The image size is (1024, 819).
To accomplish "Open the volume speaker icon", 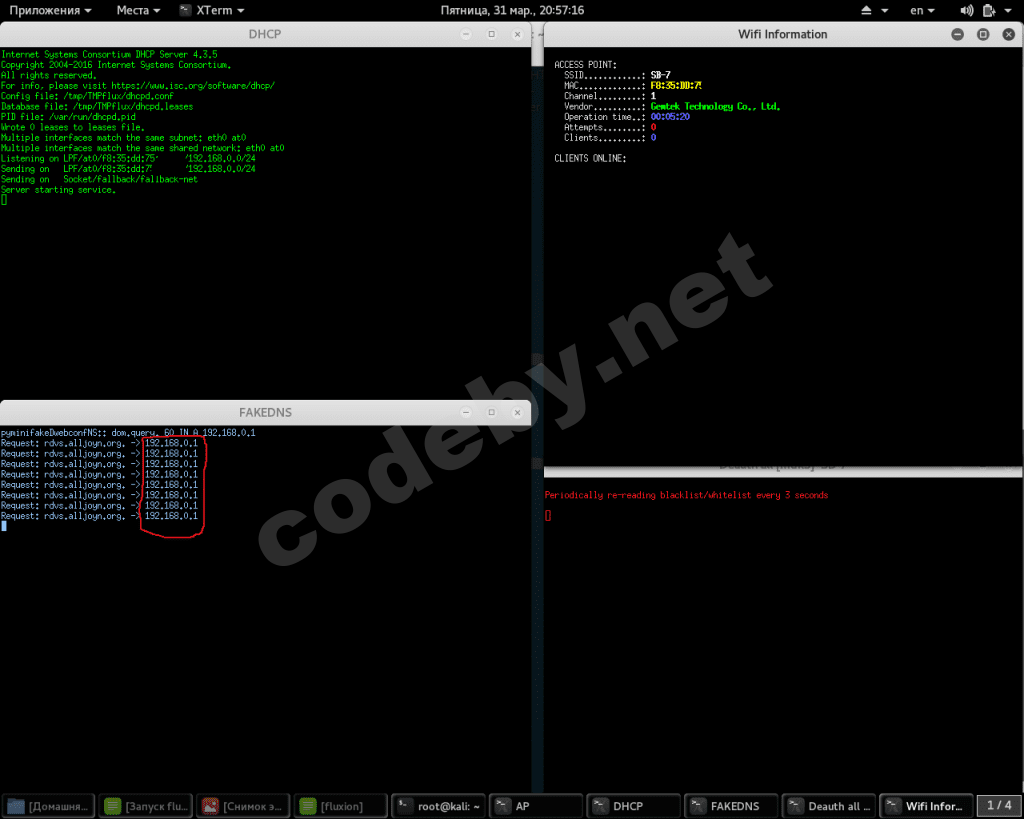I will (x=966, y=10).
